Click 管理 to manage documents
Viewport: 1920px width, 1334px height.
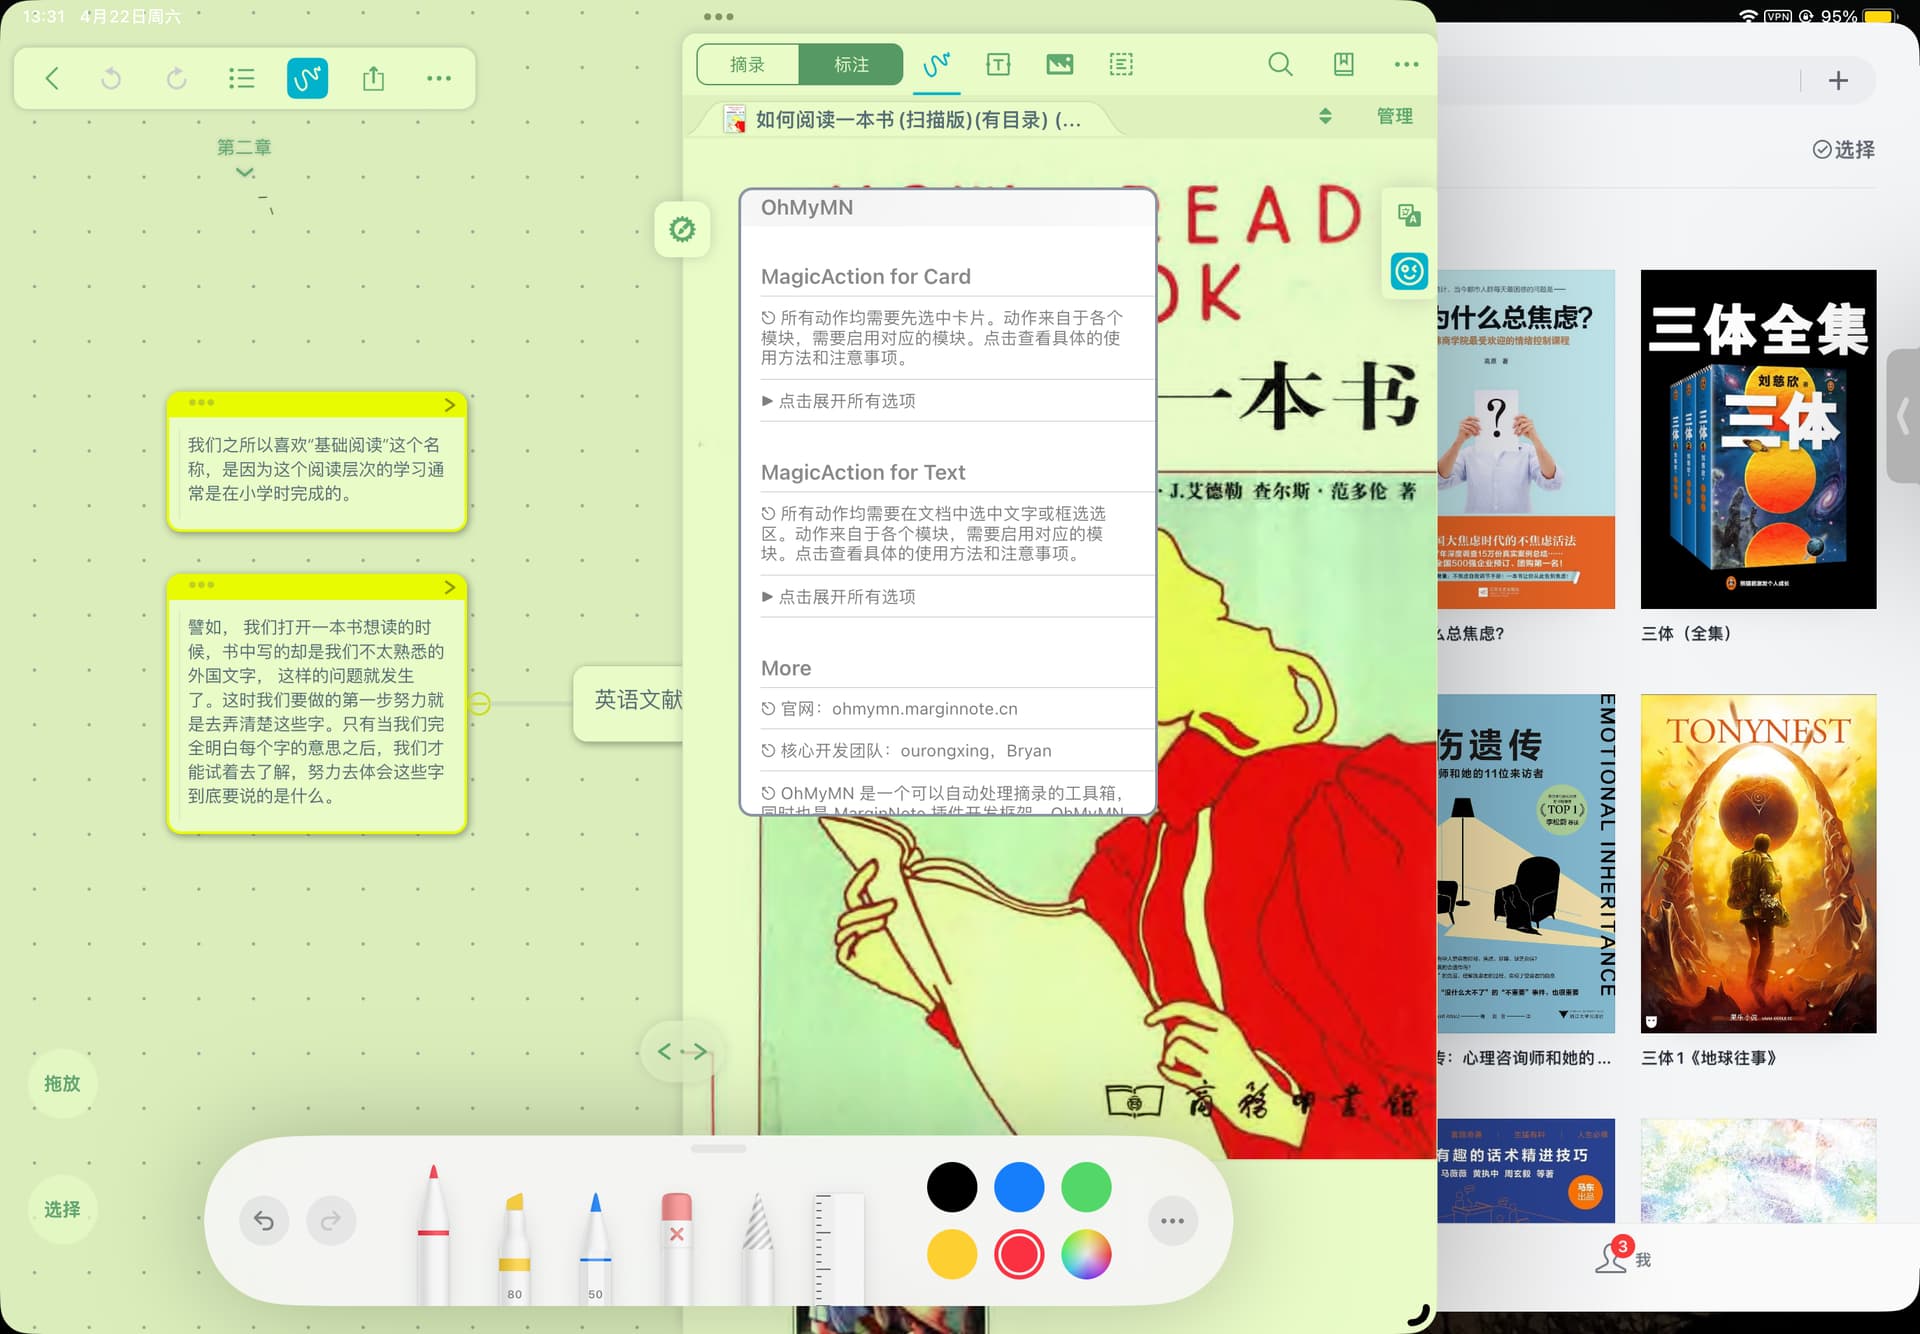(x=1394, y=116)
